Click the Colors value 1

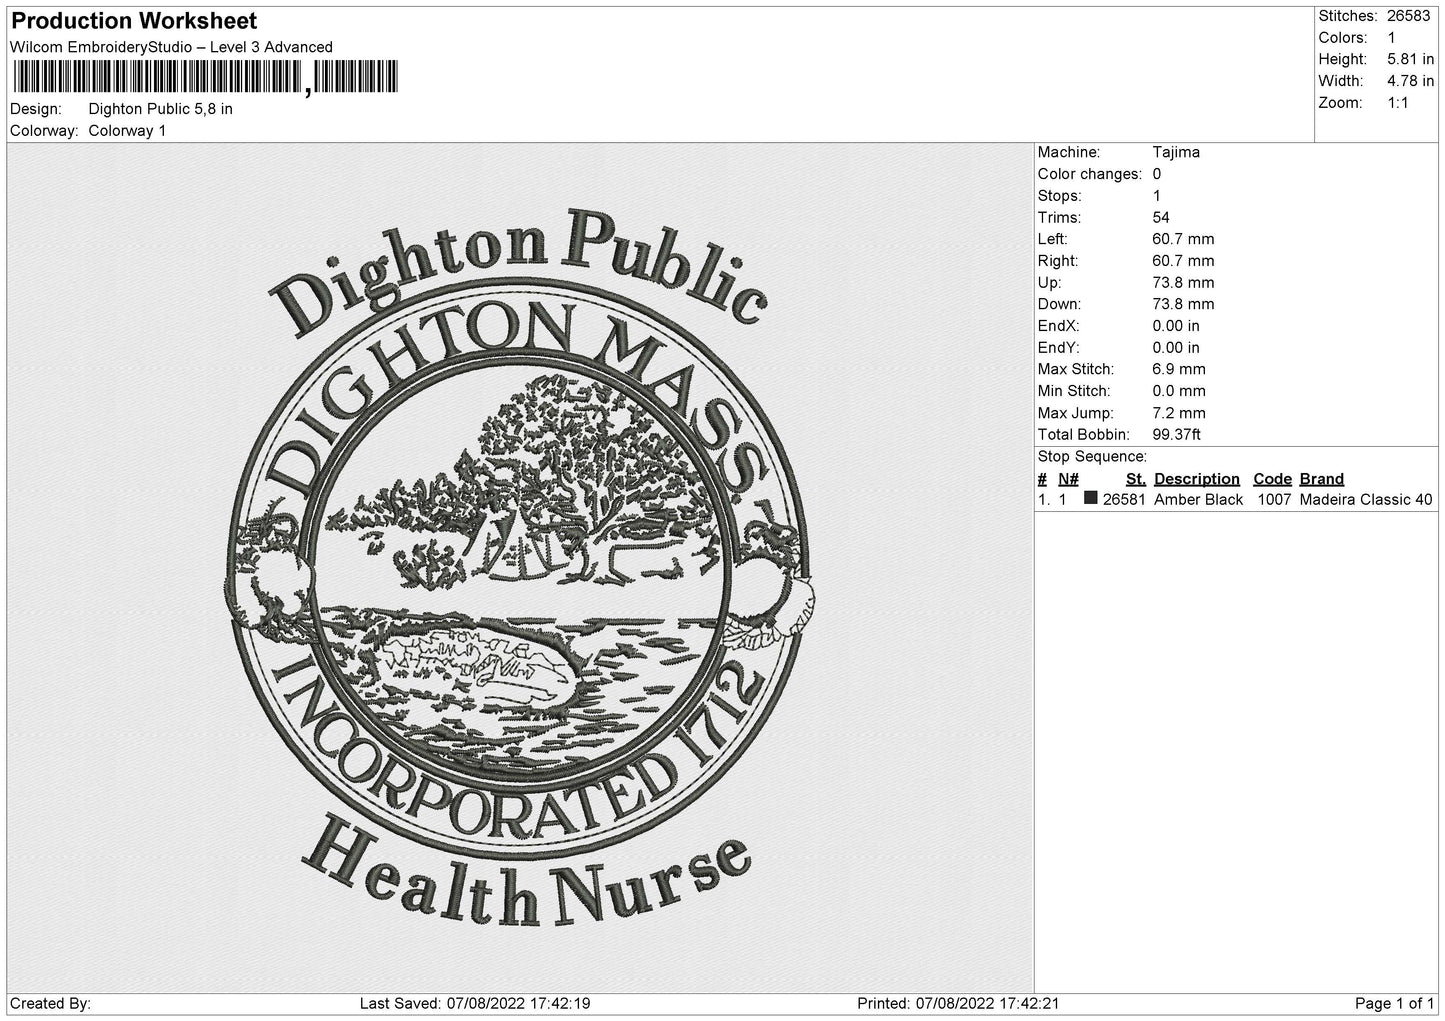coord(1391,38)
